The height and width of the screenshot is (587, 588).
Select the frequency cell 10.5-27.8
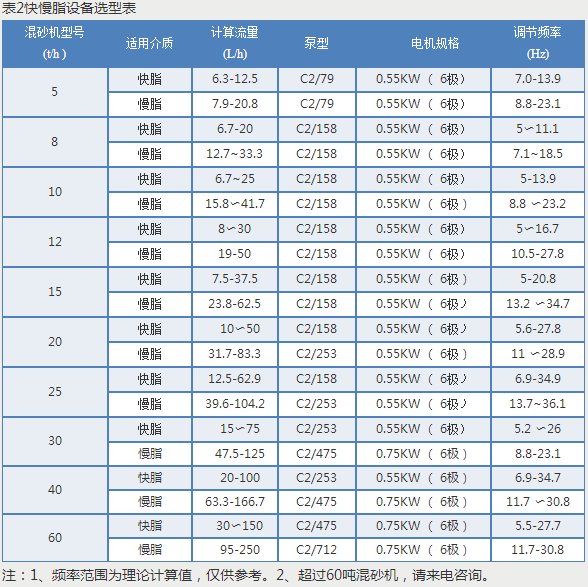pos(538,254)
